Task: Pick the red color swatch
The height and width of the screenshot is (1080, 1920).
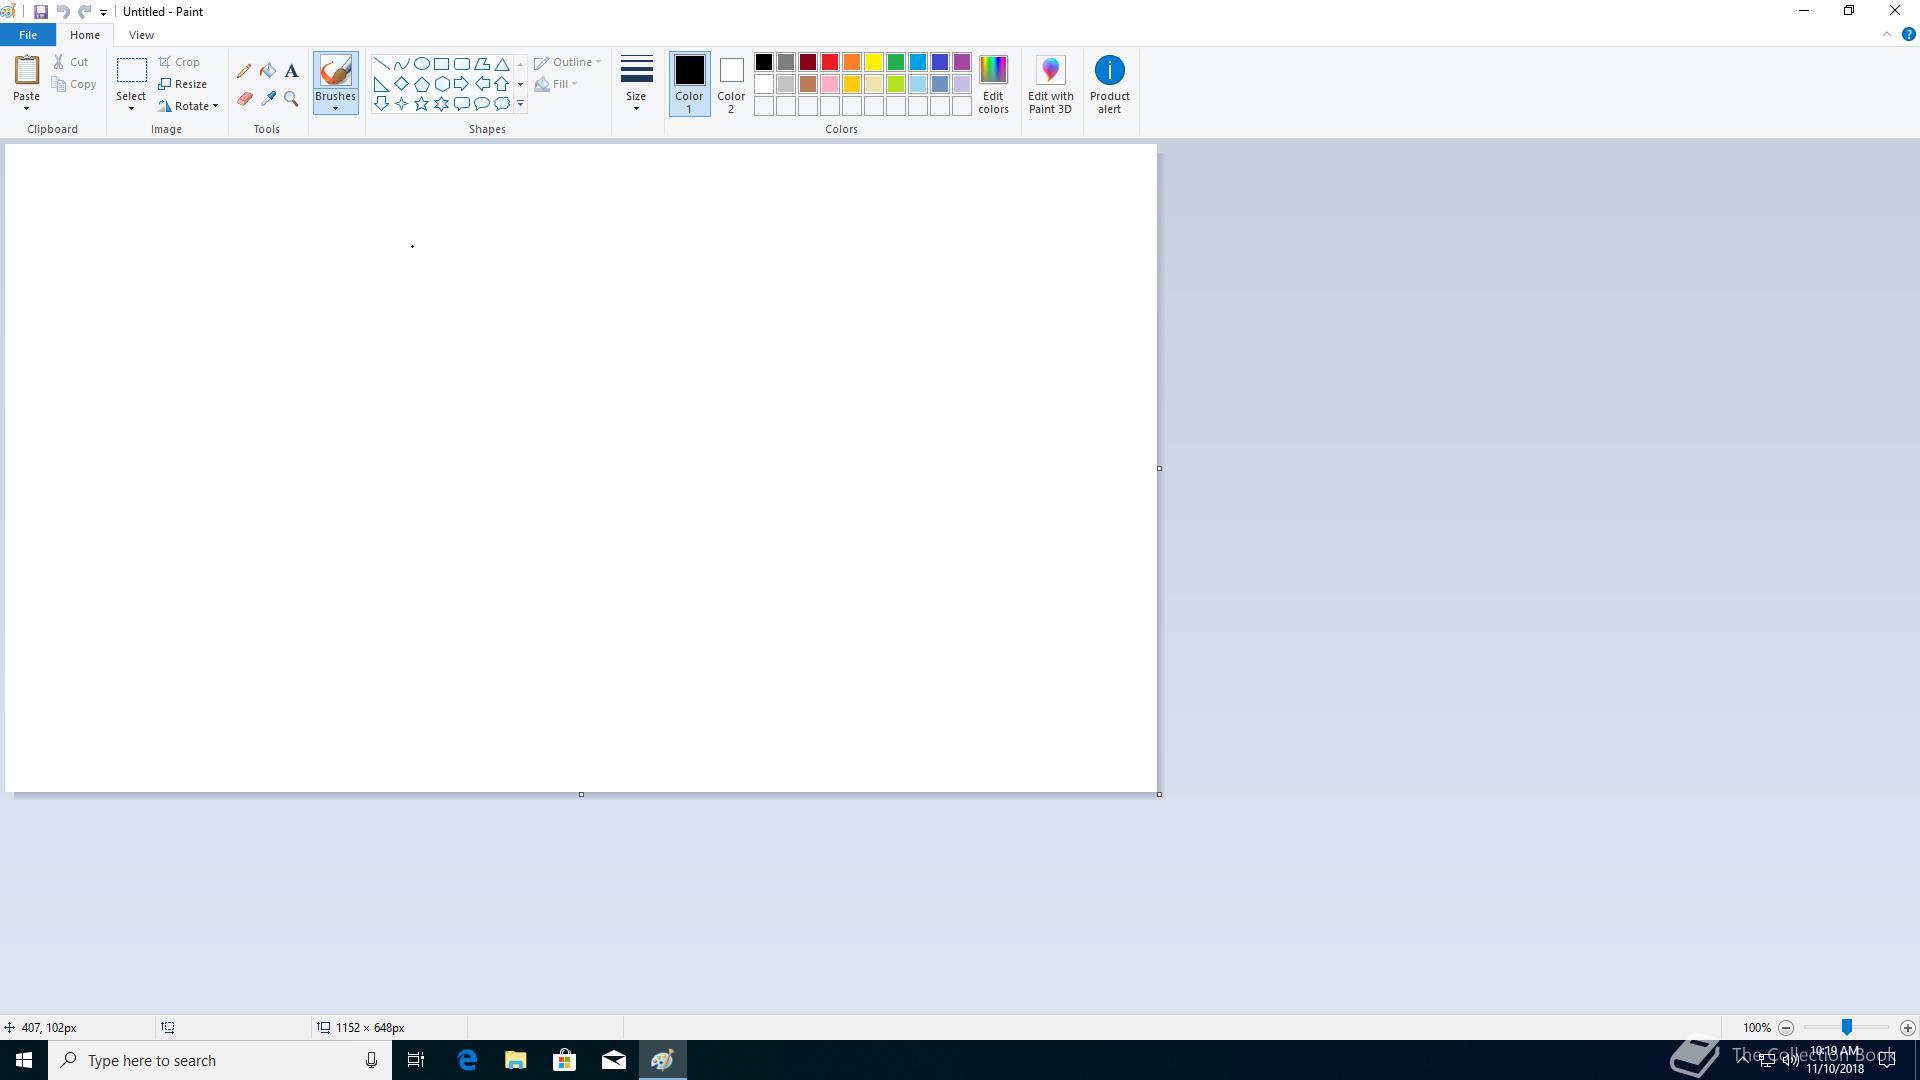Action: 830,63
